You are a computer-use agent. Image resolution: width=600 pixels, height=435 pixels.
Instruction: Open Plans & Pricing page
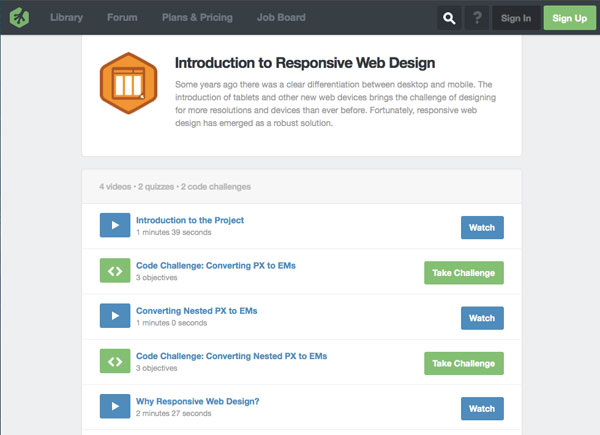pos(197,18)
